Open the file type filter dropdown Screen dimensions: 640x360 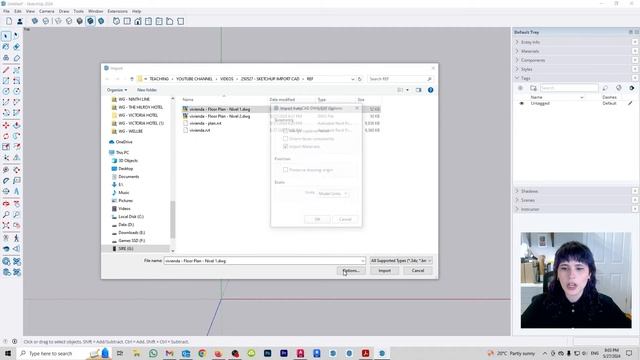click(401, 260)
